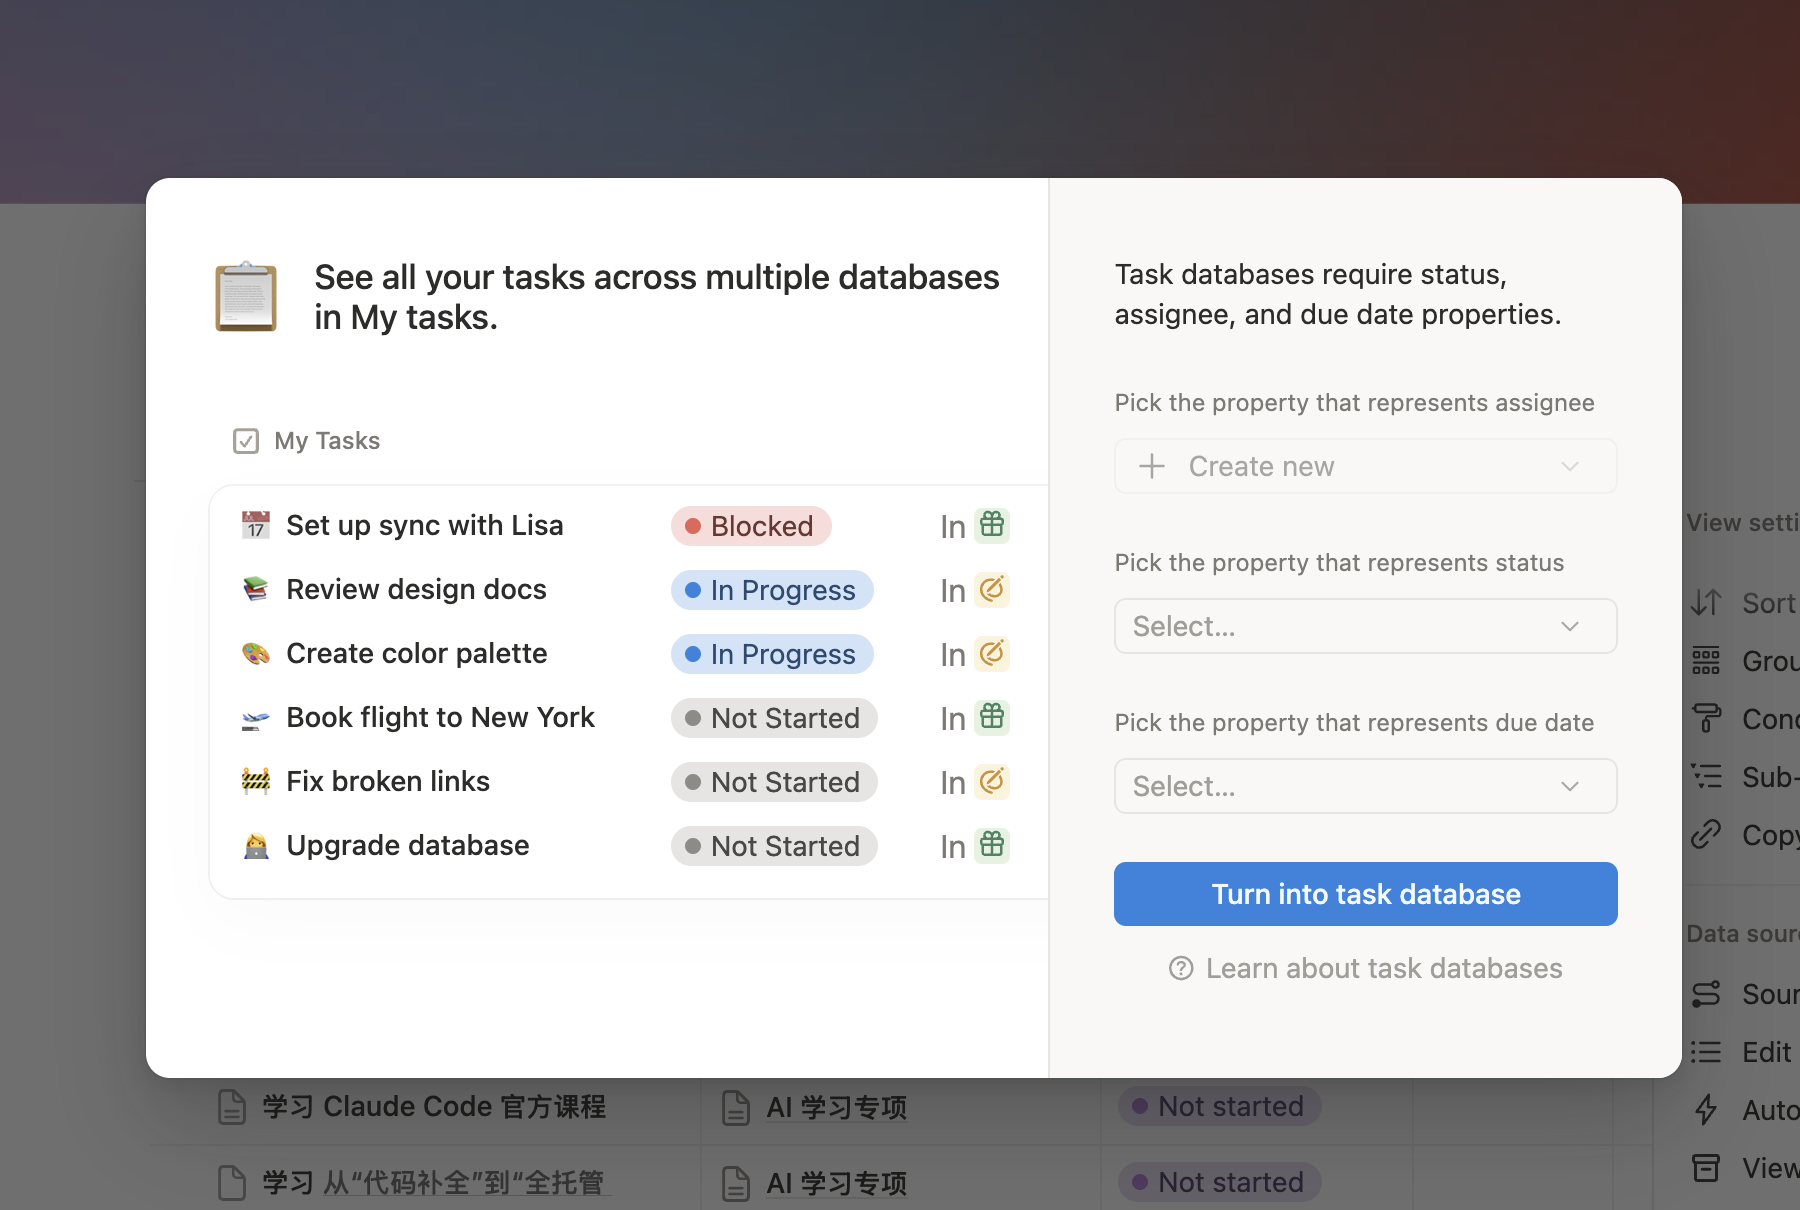Click the clipboard icon beside the heading
This screenshot has height=1210, width=1800.
click(x=246, y=297)
